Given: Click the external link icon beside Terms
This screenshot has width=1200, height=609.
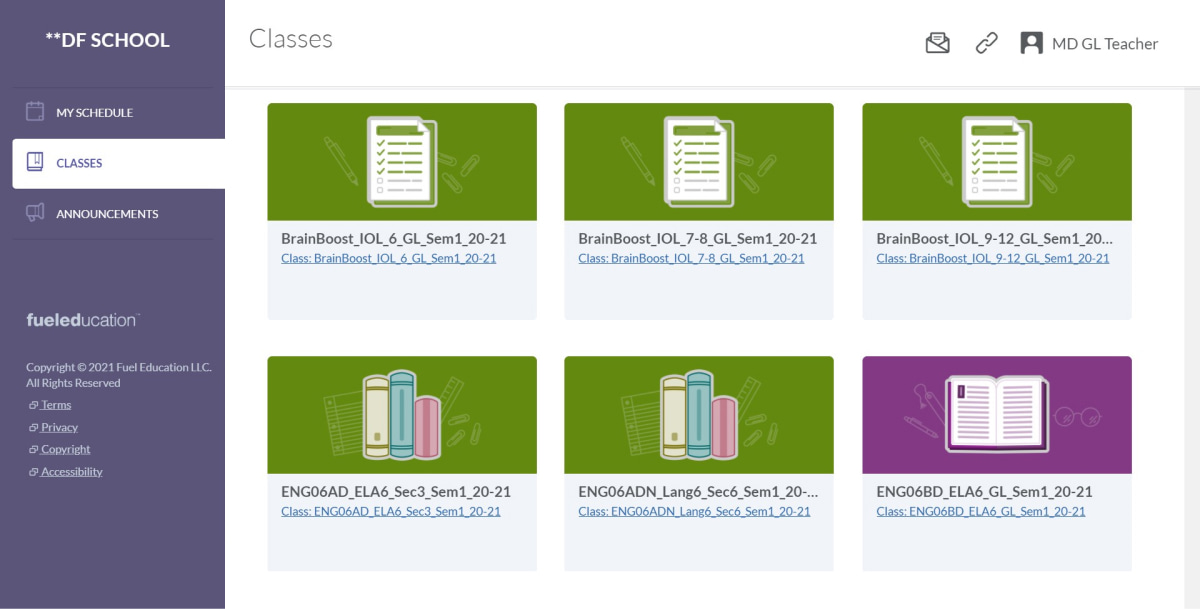Looking at the screenshot, I should tap(33, 405).
